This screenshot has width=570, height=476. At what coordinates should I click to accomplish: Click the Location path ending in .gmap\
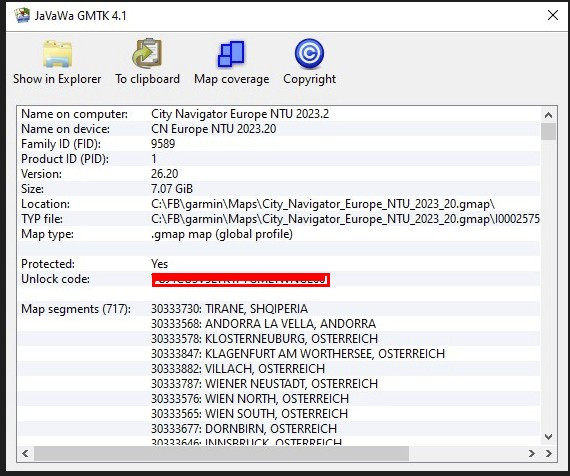click(323, 204)
